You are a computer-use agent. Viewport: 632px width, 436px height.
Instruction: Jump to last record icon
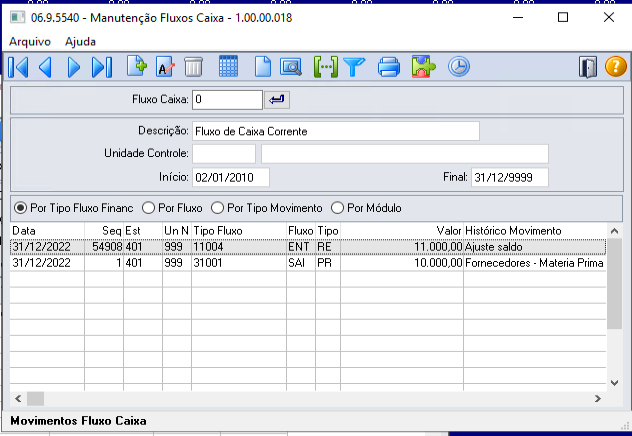[x=102, y=67]
